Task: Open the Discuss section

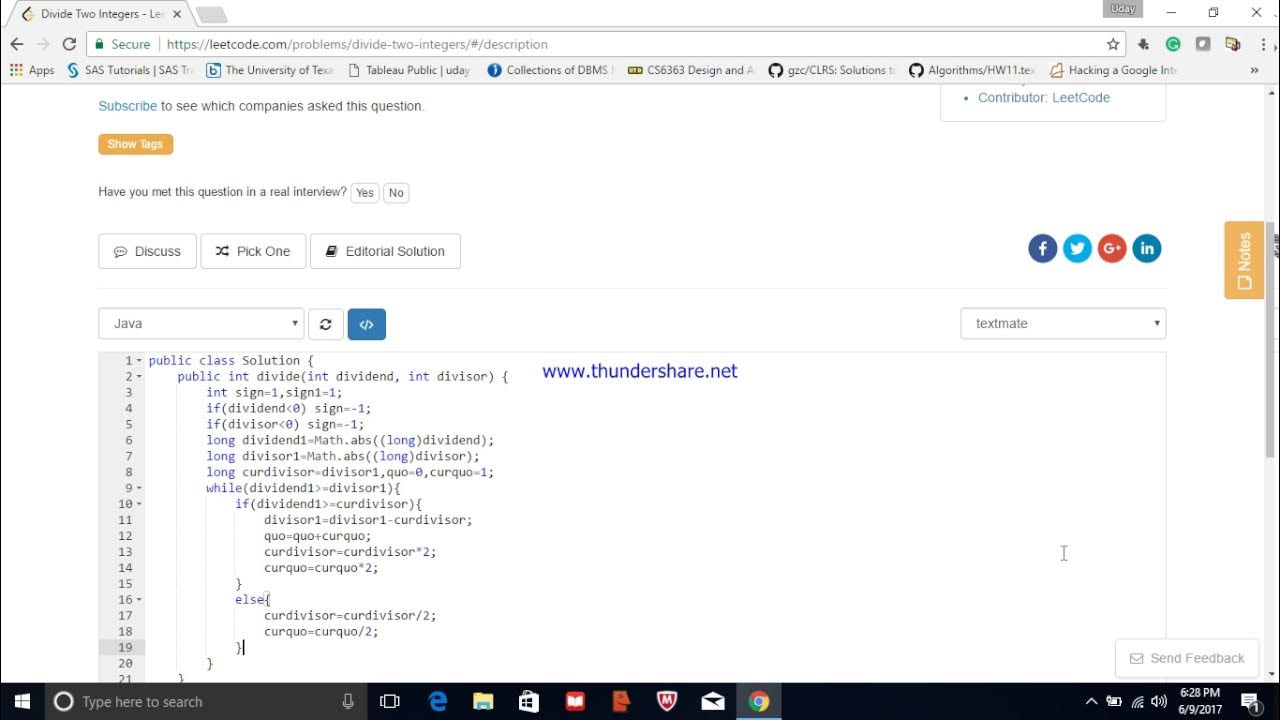Action: 147,251
